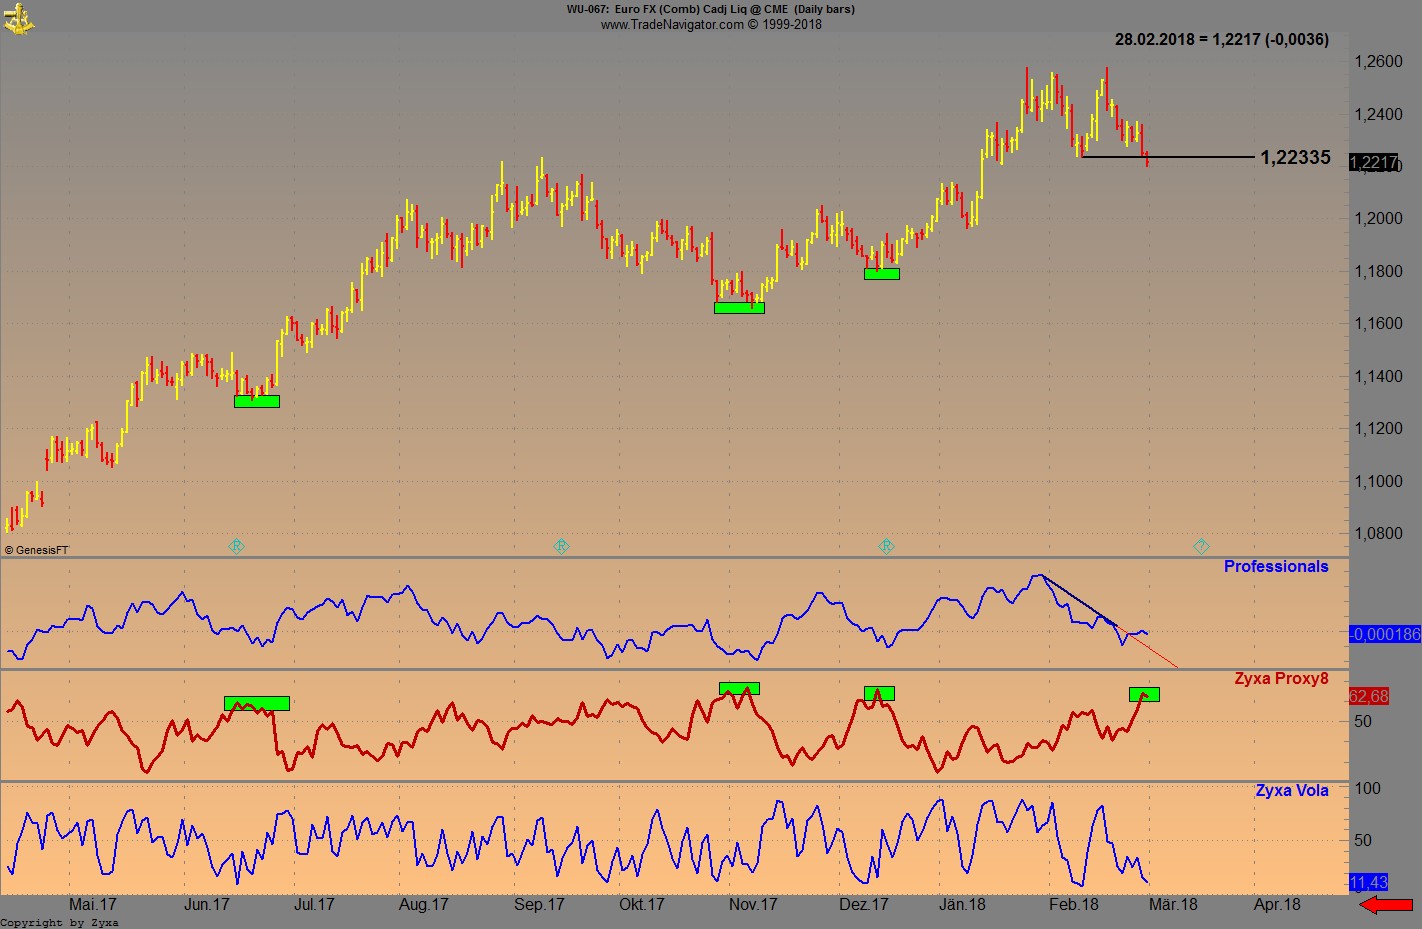This screenshot has width=1422, height=929.
Task: Click the red left-arrow scroll icon
Action: [x=1385, y=903]
